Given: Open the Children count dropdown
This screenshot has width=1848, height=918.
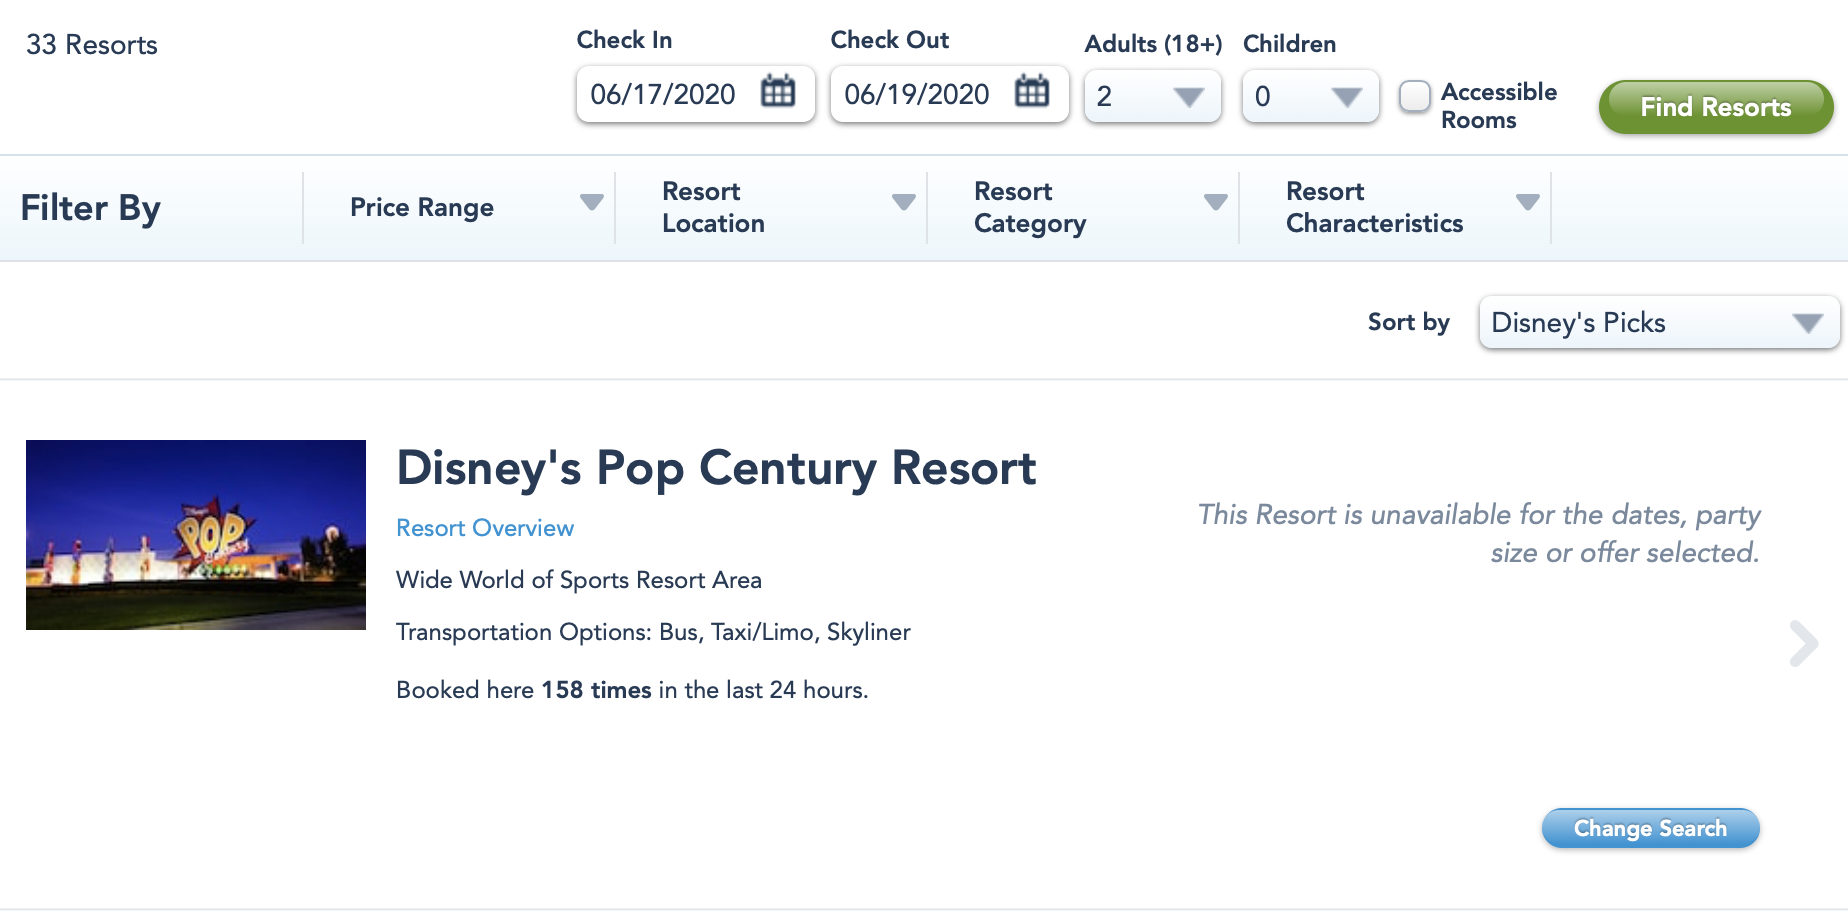Looking at the screenshot, I should [x=1309, y=96].
